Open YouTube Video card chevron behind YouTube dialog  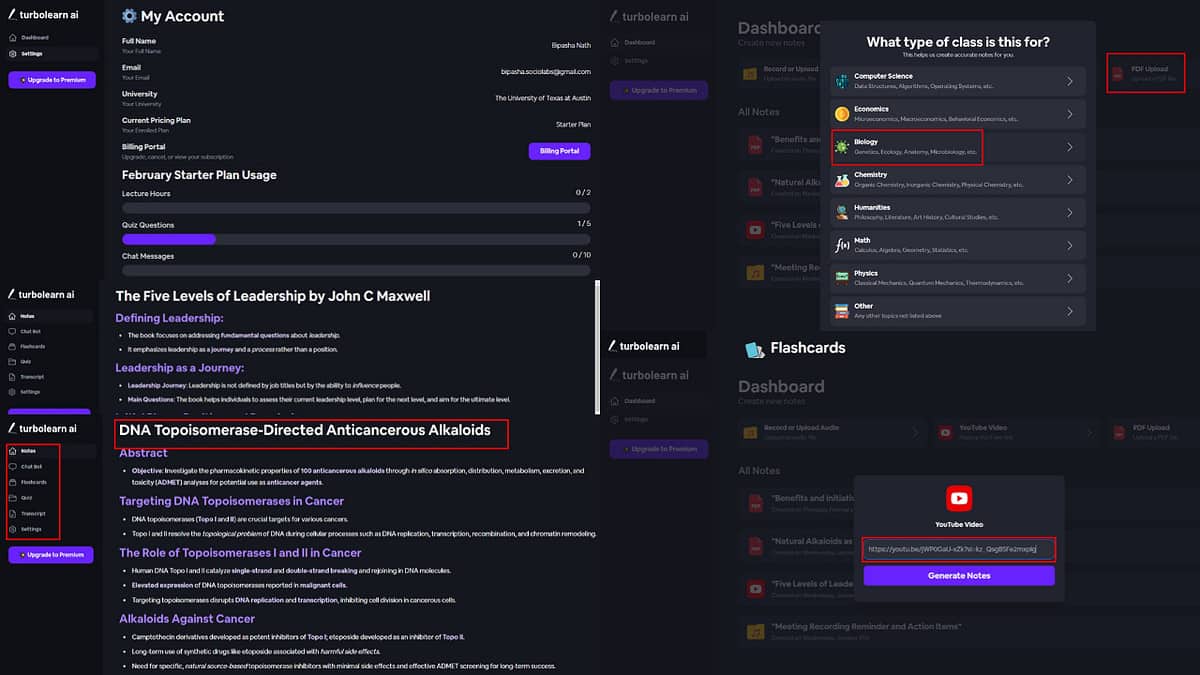[1091, 432]
